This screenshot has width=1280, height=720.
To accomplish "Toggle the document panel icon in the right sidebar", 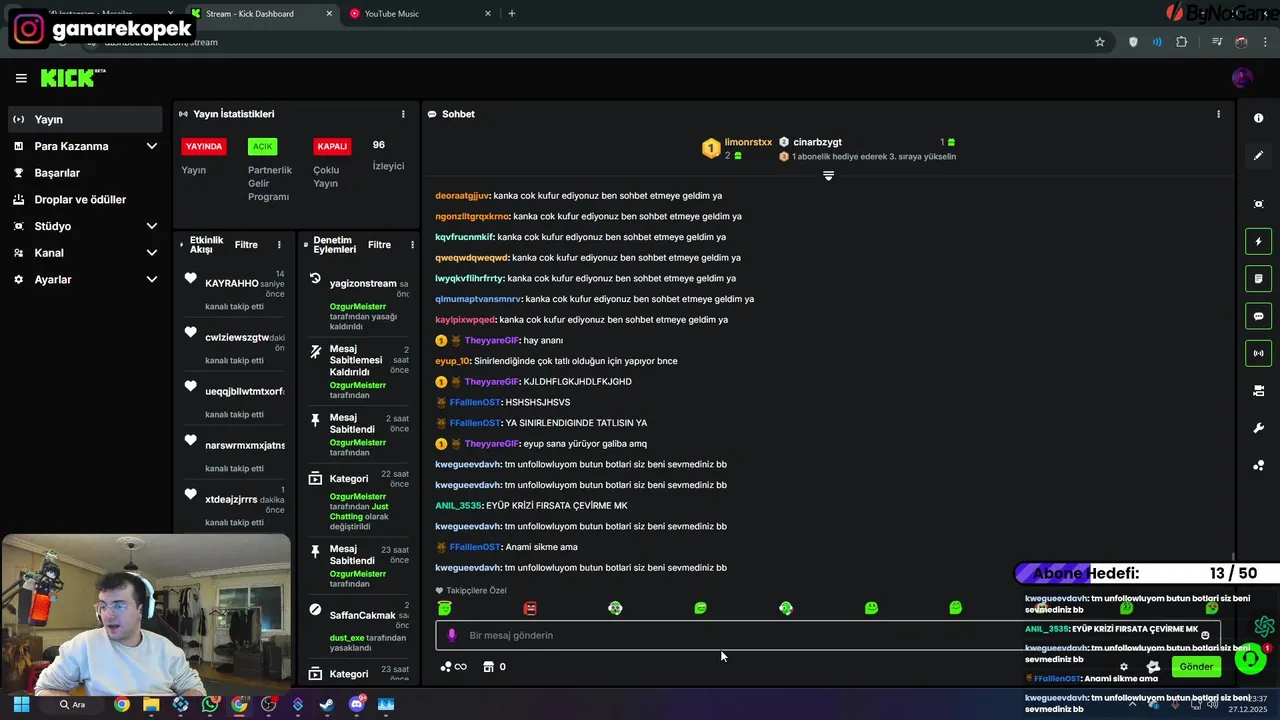I will (1258, 278).
